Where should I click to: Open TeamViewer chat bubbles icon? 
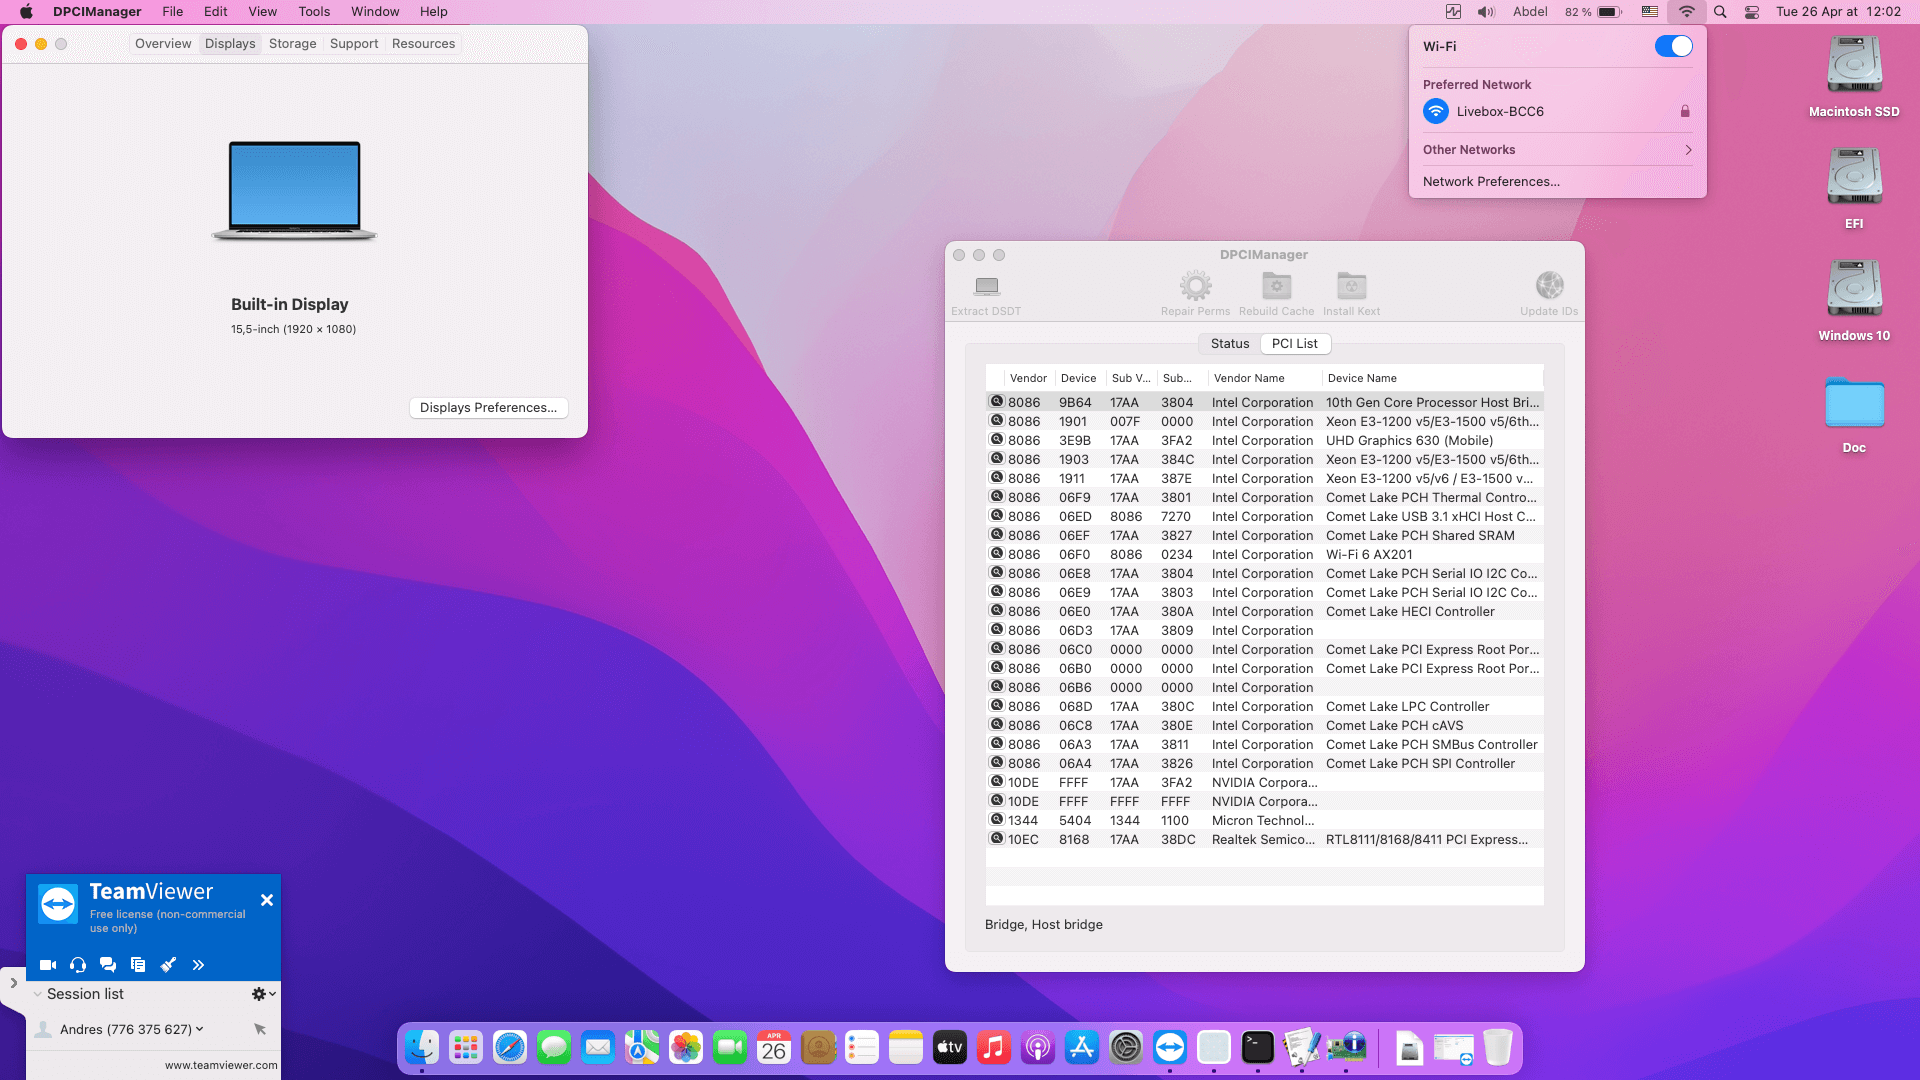click(x=108, y=965)
